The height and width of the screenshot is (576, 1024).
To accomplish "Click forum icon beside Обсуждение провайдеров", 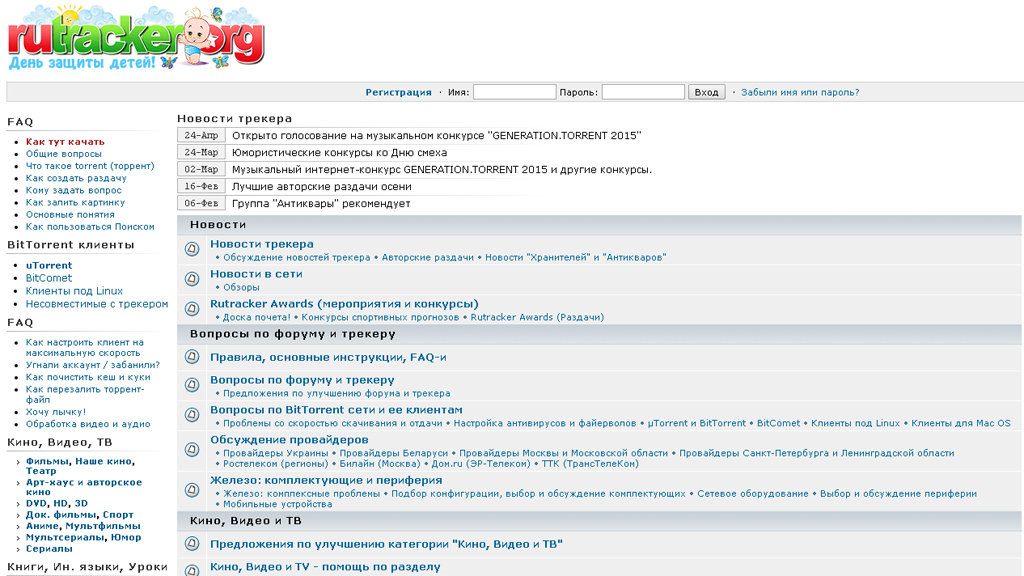I will pos(192,449).
